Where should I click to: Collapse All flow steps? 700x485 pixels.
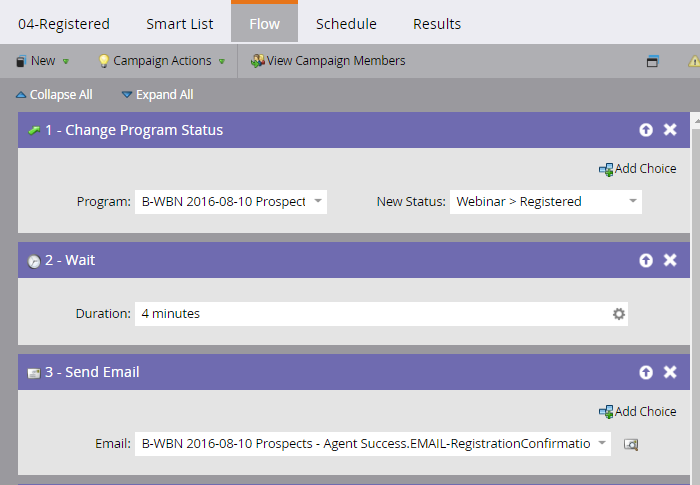(54, 95)
